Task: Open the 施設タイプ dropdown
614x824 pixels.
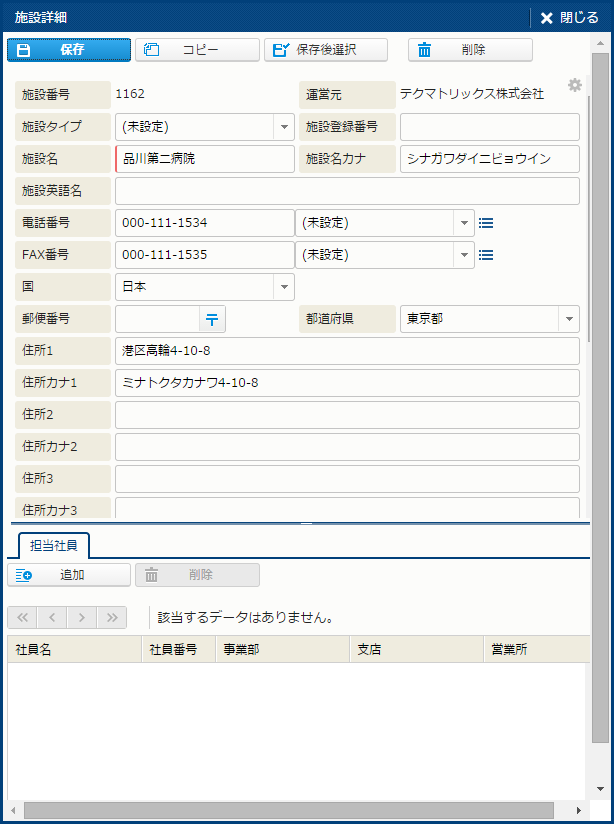Action: [x=284, y=127]
